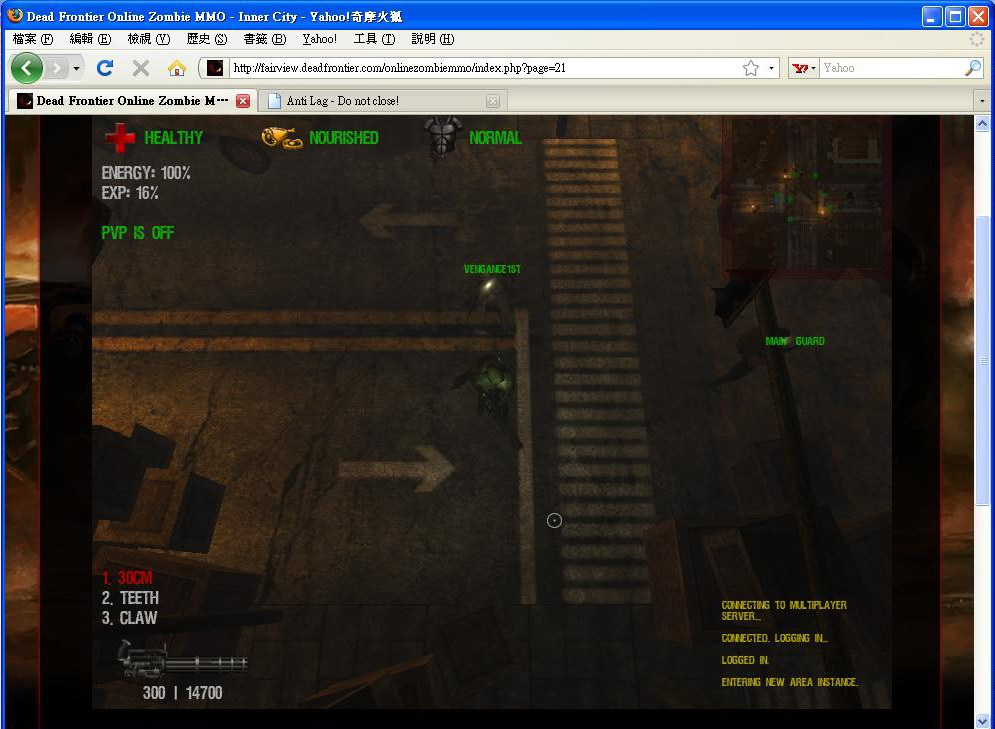The height and width of the screenshot is (729, 995).
Task: Click the LOGGED IN log message
Action: (x=745, y=660)
